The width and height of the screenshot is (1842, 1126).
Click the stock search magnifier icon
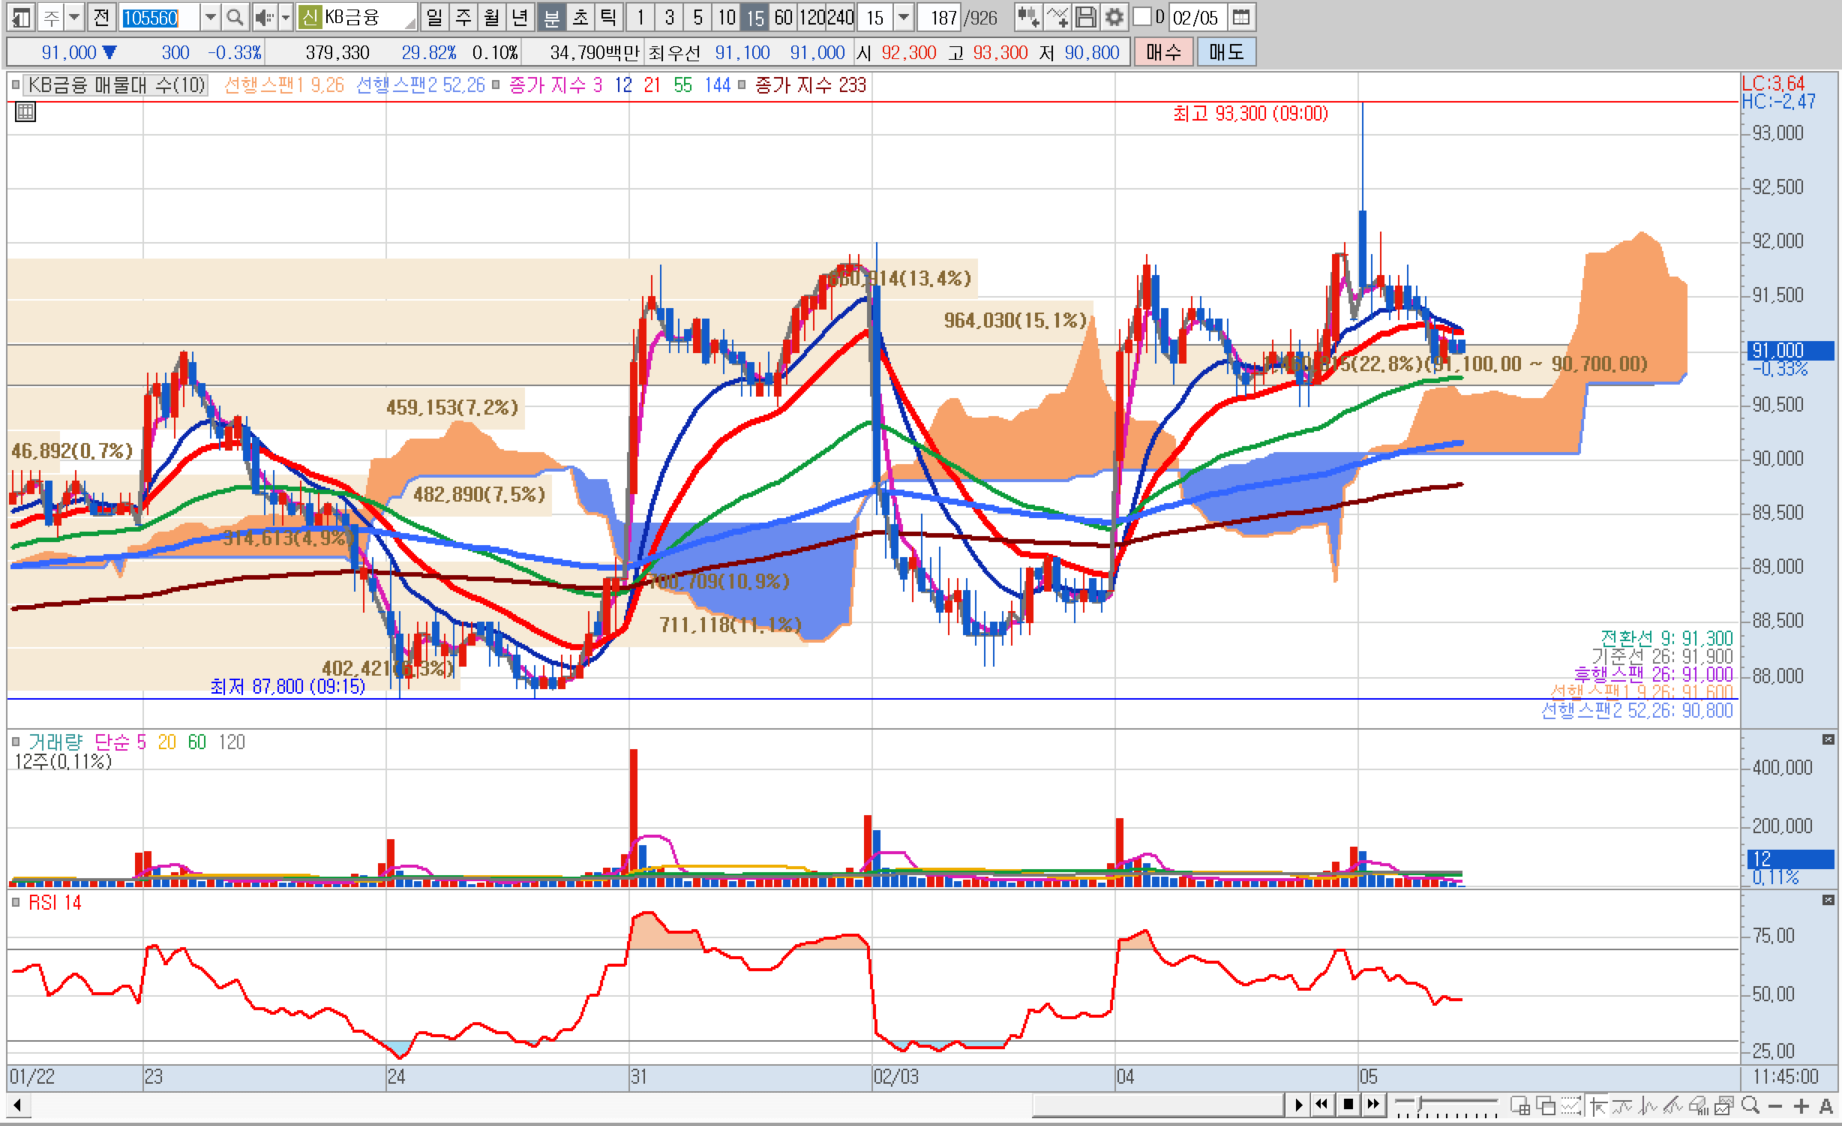pyautogui.click(x=234, y=17)
